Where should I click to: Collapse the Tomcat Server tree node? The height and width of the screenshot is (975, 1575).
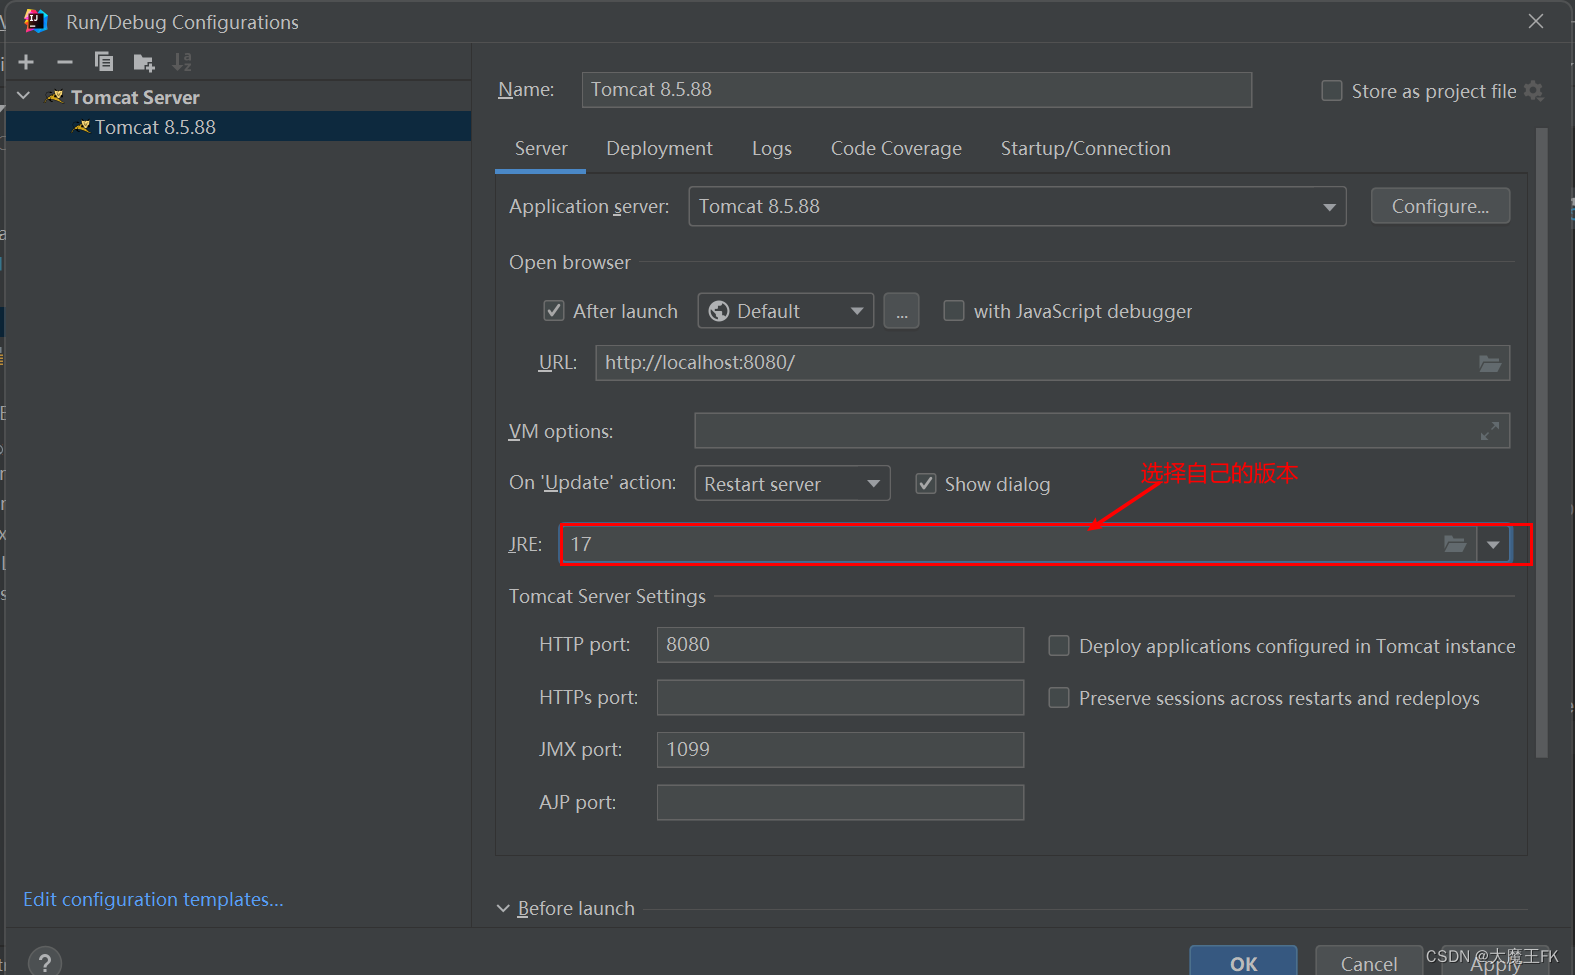(x=24, y=96)
